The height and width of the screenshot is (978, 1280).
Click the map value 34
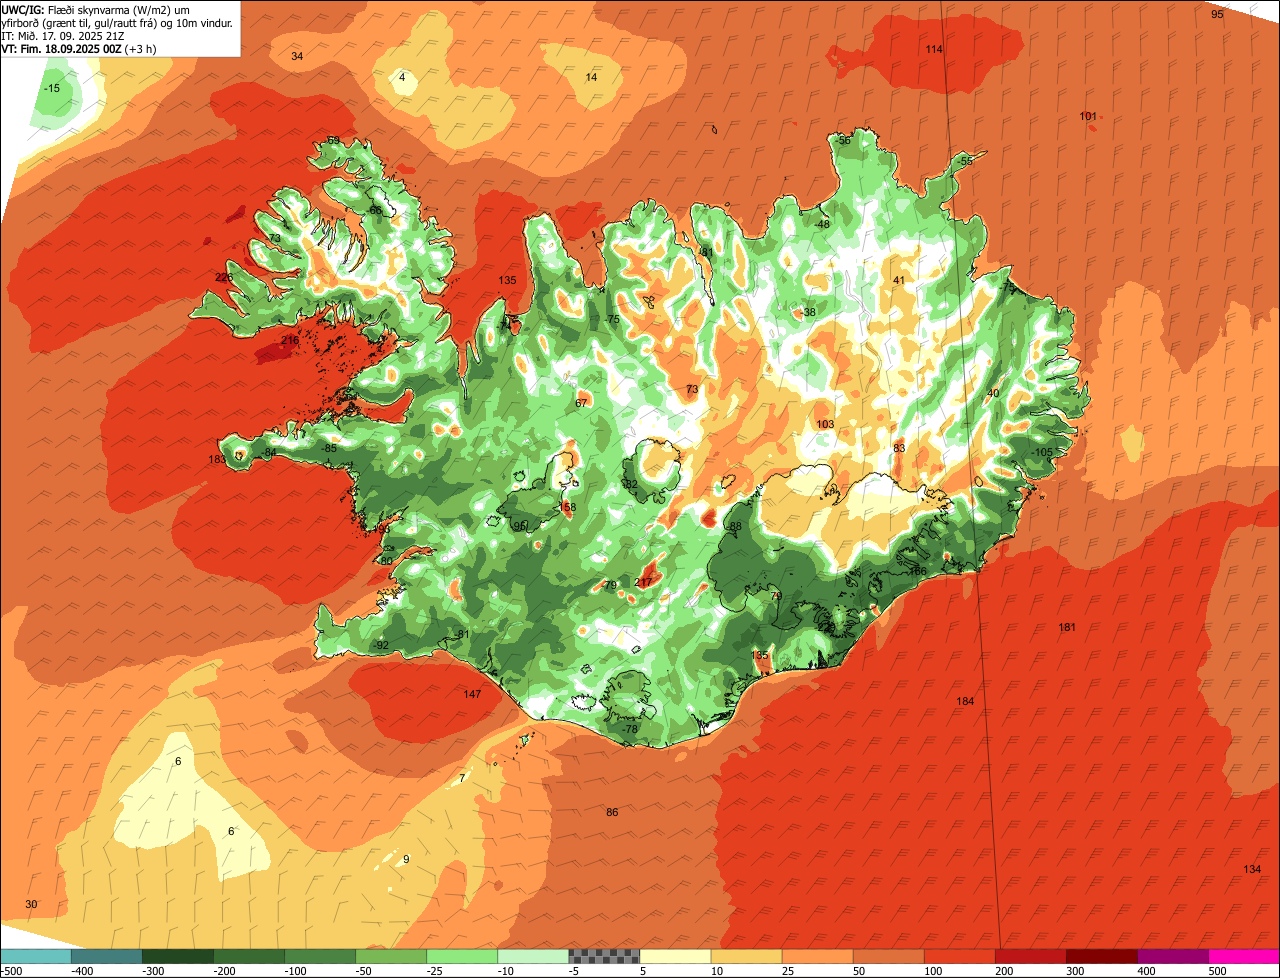(x=297, y=56)
